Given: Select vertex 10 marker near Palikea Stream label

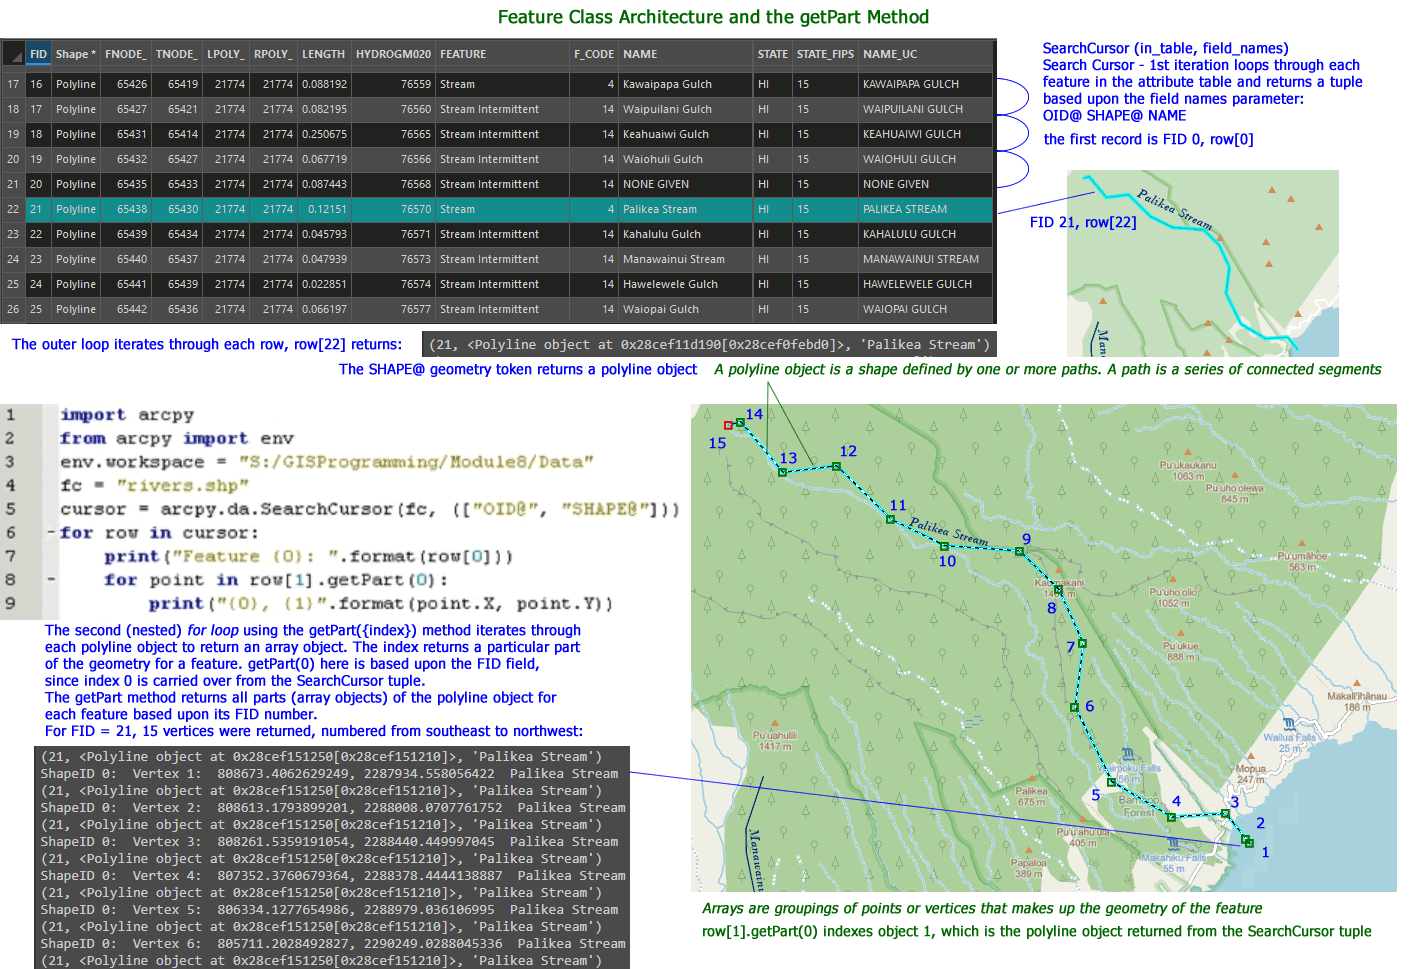Looking at the screenshot, I should point(944,546).
